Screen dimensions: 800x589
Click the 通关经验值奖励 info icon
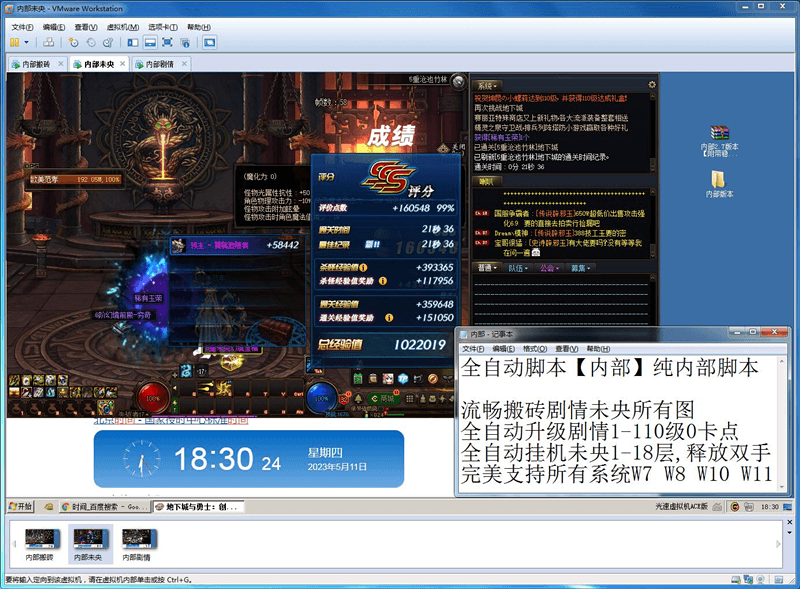pyautogui.click(x=389, y=317)
